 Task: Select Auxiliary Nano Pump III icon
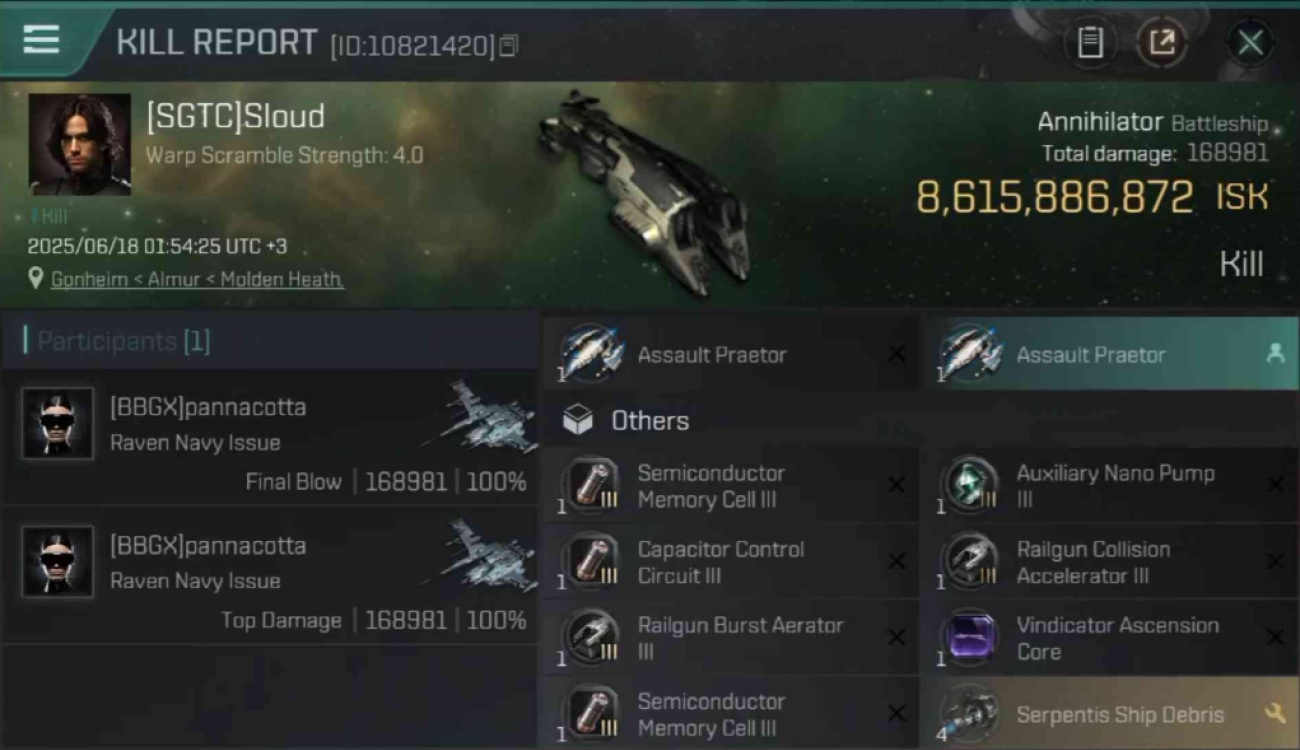coord(970,485)
